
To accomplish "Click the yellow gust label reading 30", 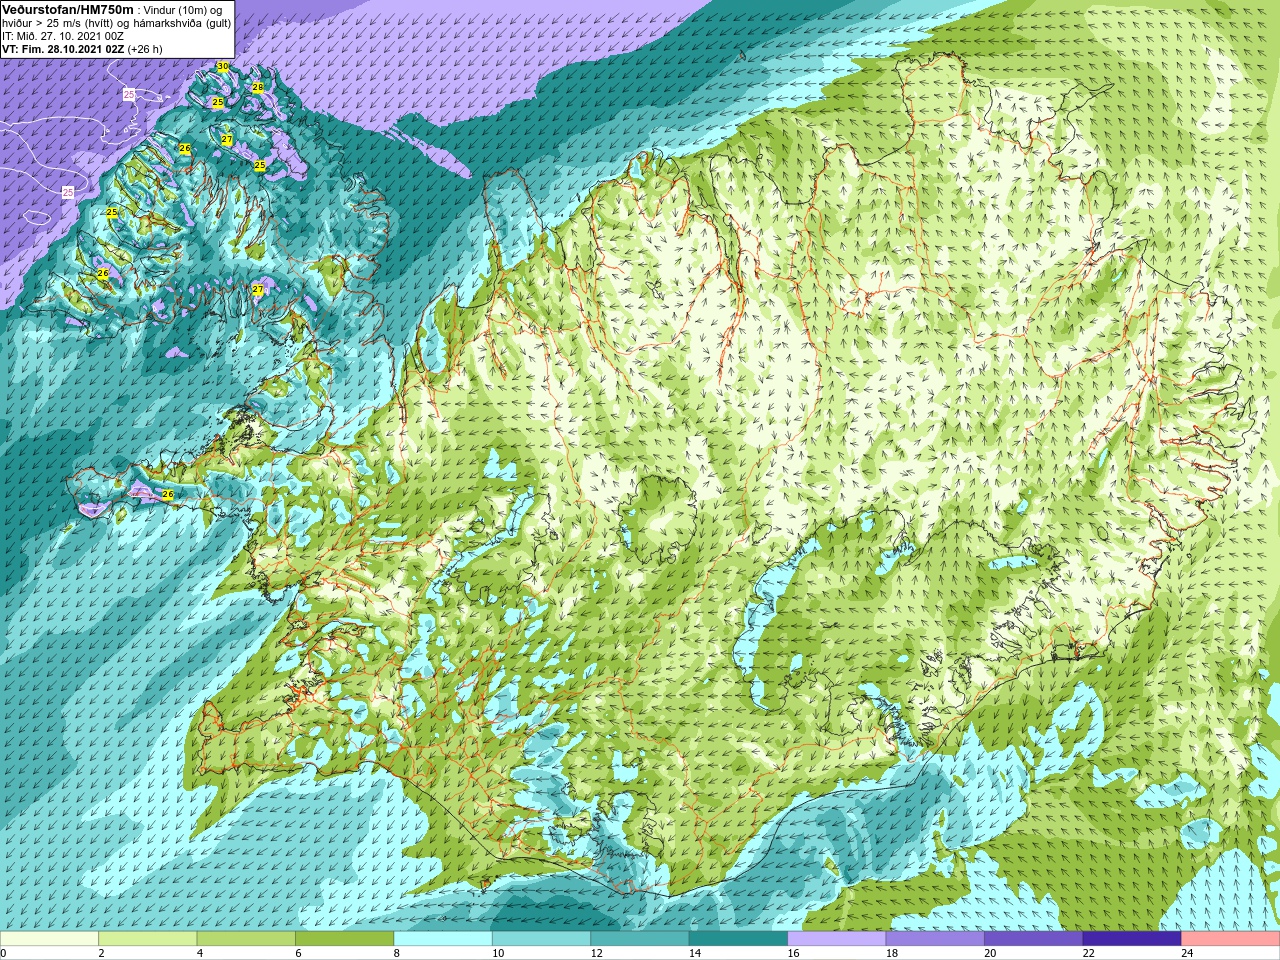I will tap(223, 67).
